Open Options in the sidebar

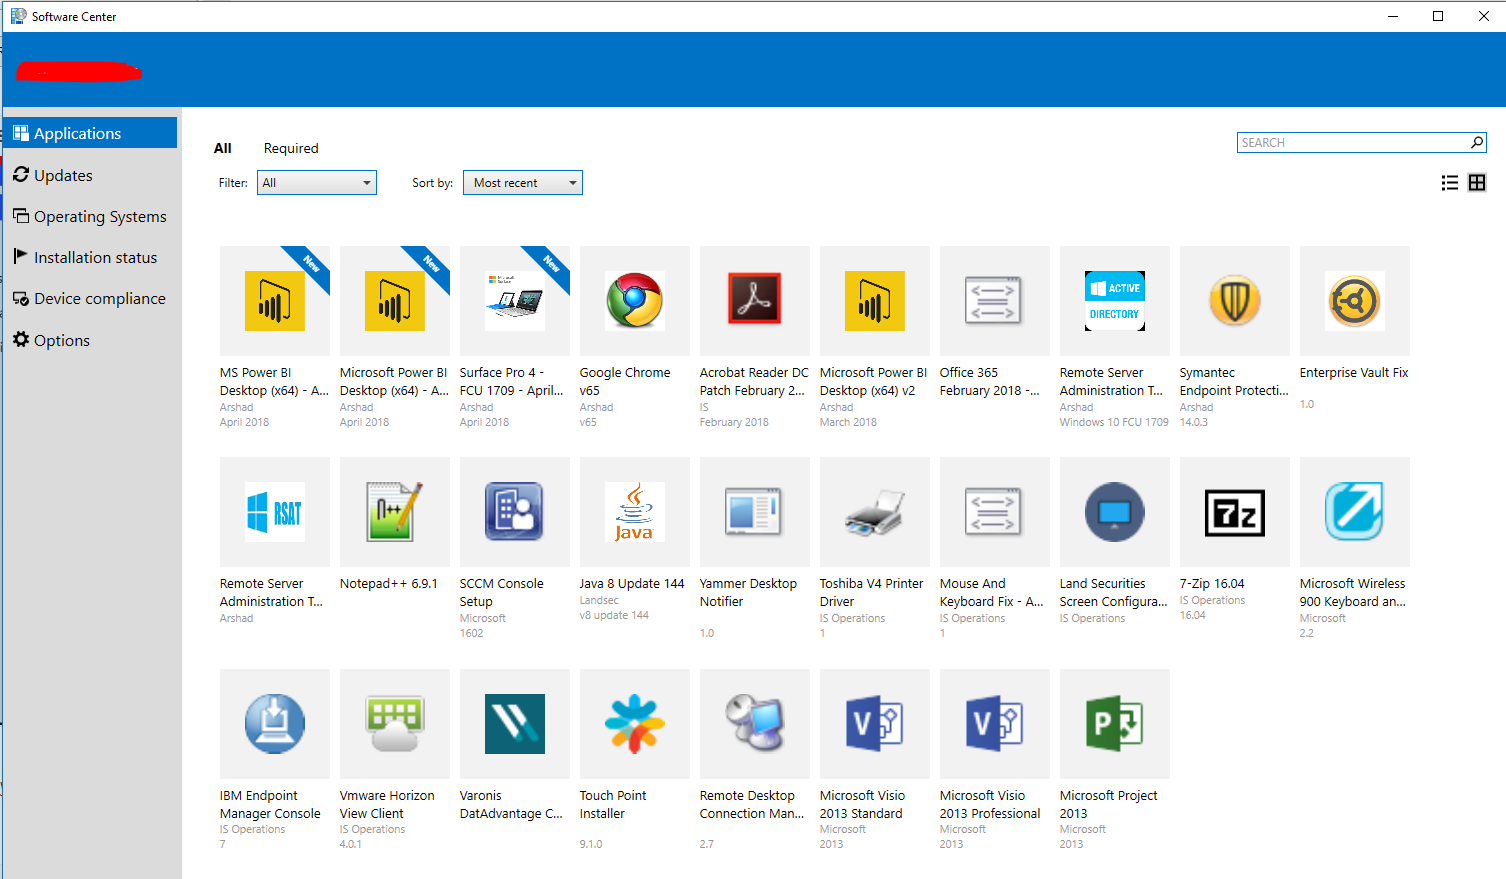click(x=90, y=340)
